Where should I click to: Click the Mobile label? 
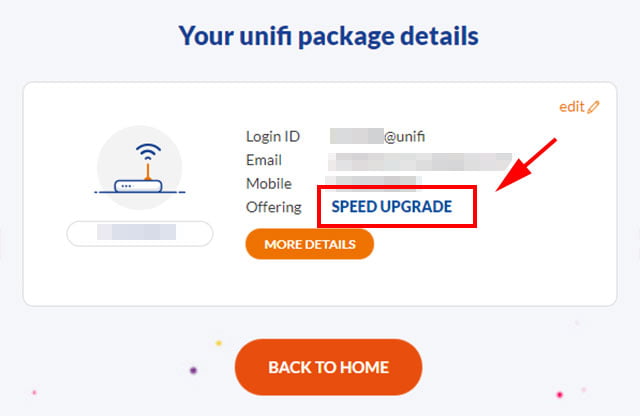pos(269,184)
